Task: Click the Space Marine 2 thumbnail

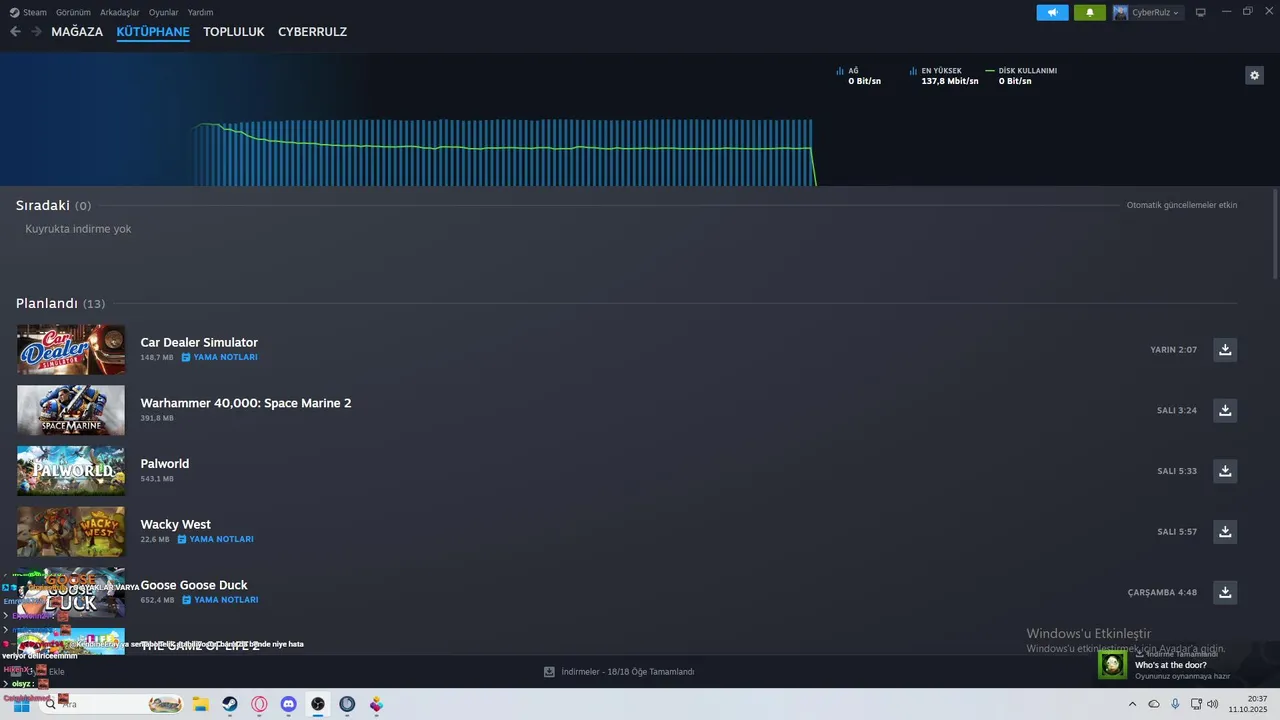Action: tap(71, 410)
